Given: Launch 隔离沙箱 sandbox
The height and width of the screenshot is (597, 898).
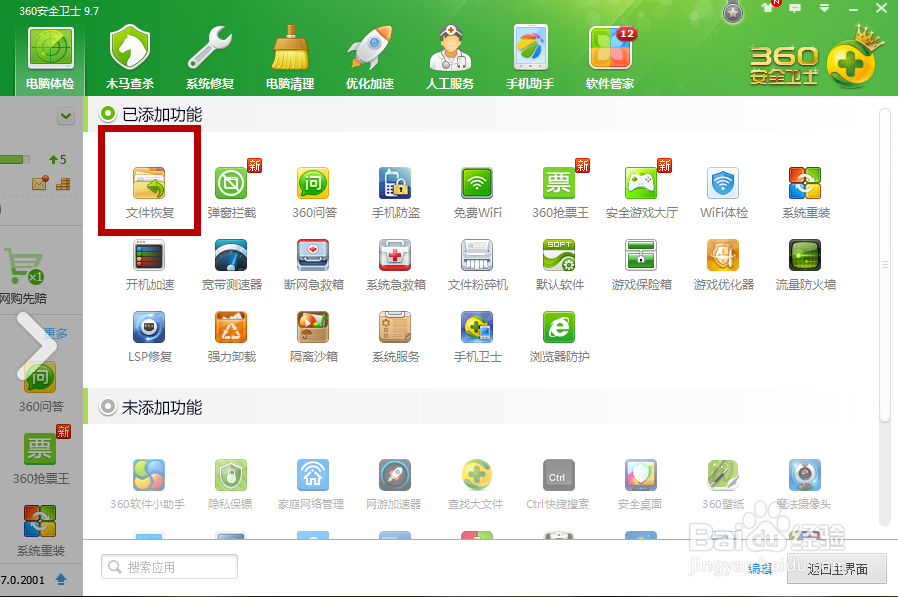Looking at the screenshot, I should 314,337.
